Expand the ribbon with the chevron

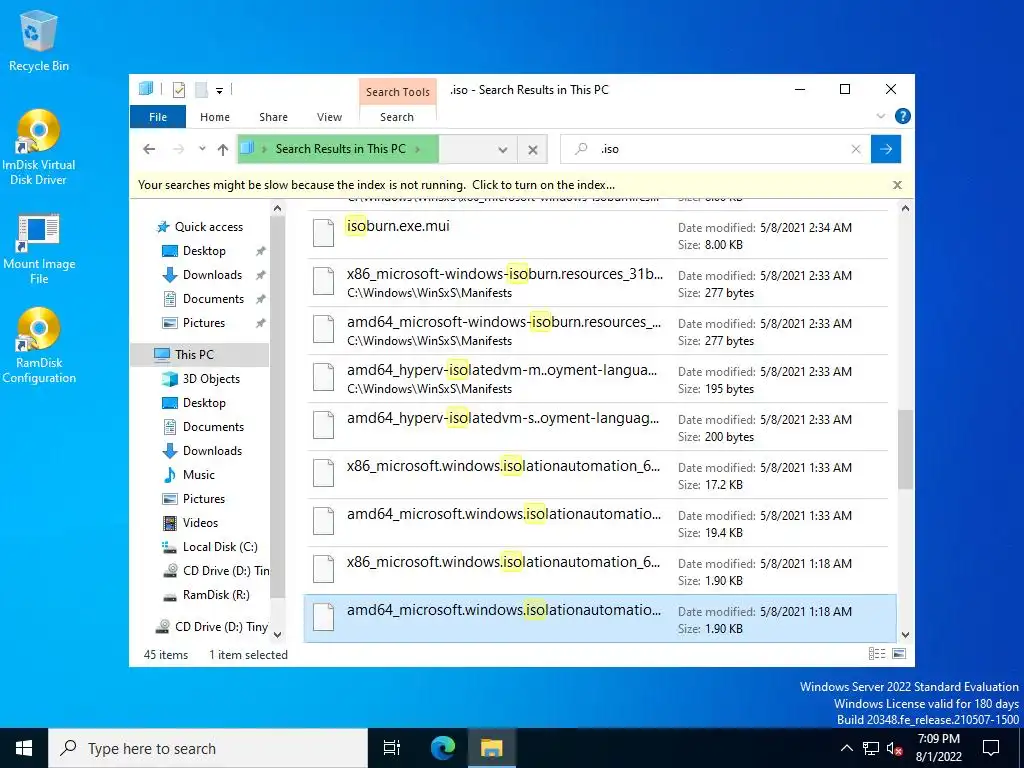point(880,116)
